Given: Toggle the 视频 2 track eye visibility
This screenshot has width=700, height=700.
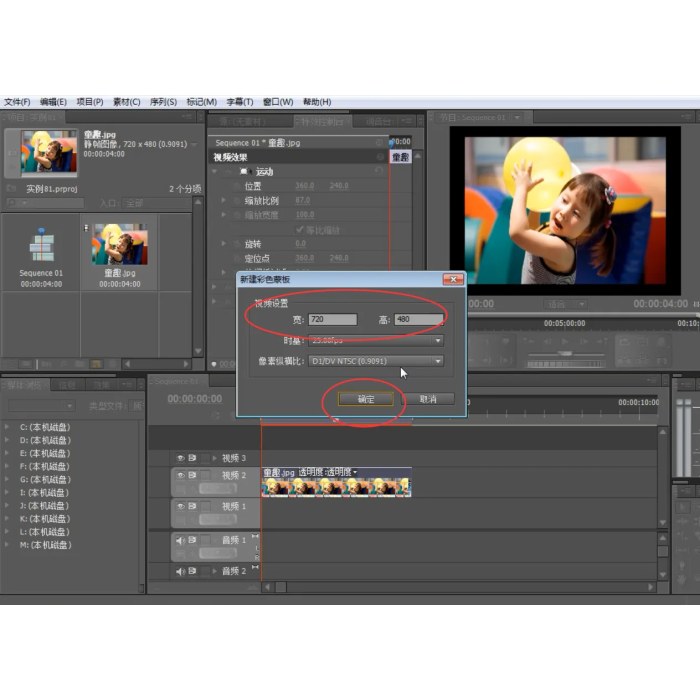Looking at the screenshot, I should tap(180, 475).
